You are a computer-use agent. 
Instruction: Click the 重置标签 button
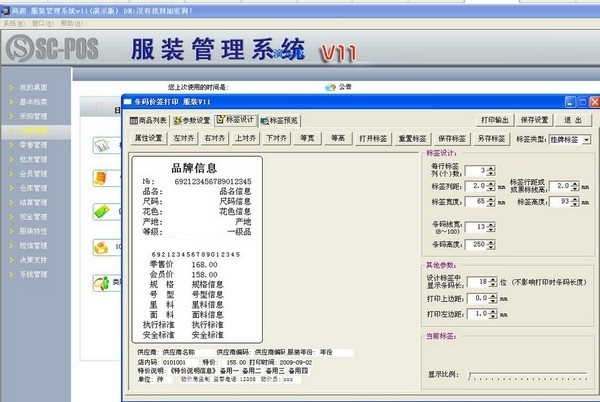(412, 138)
